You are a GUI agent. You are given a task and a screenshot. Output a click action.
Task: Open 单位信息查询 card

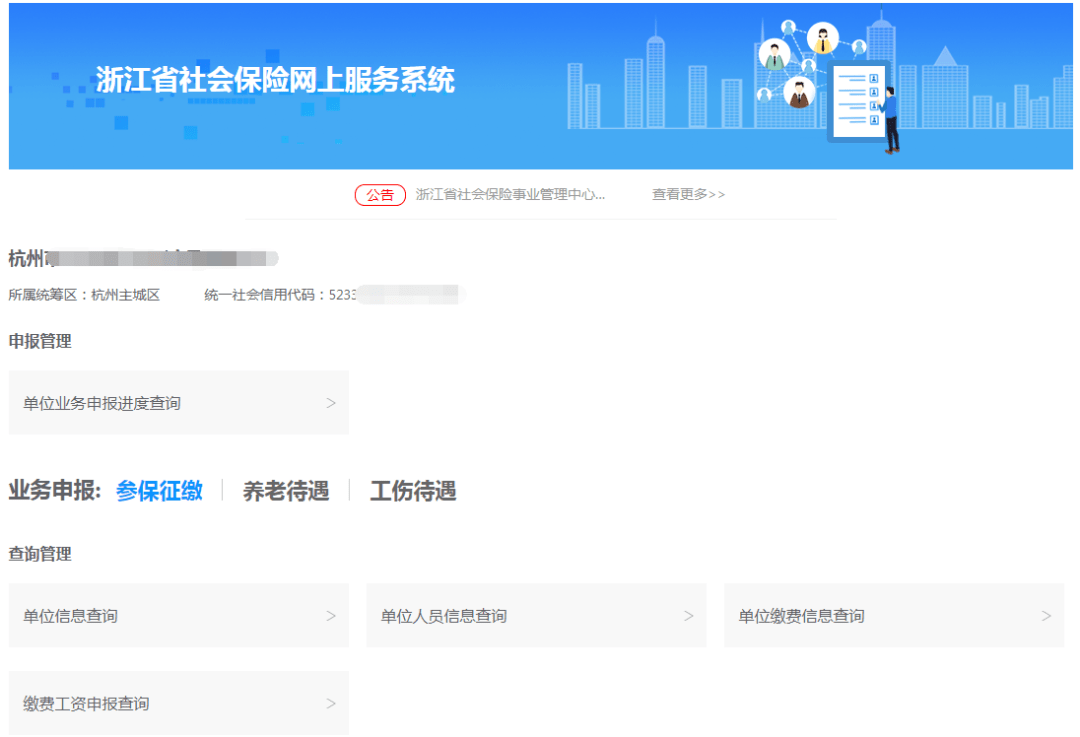(x=178, y=616)
